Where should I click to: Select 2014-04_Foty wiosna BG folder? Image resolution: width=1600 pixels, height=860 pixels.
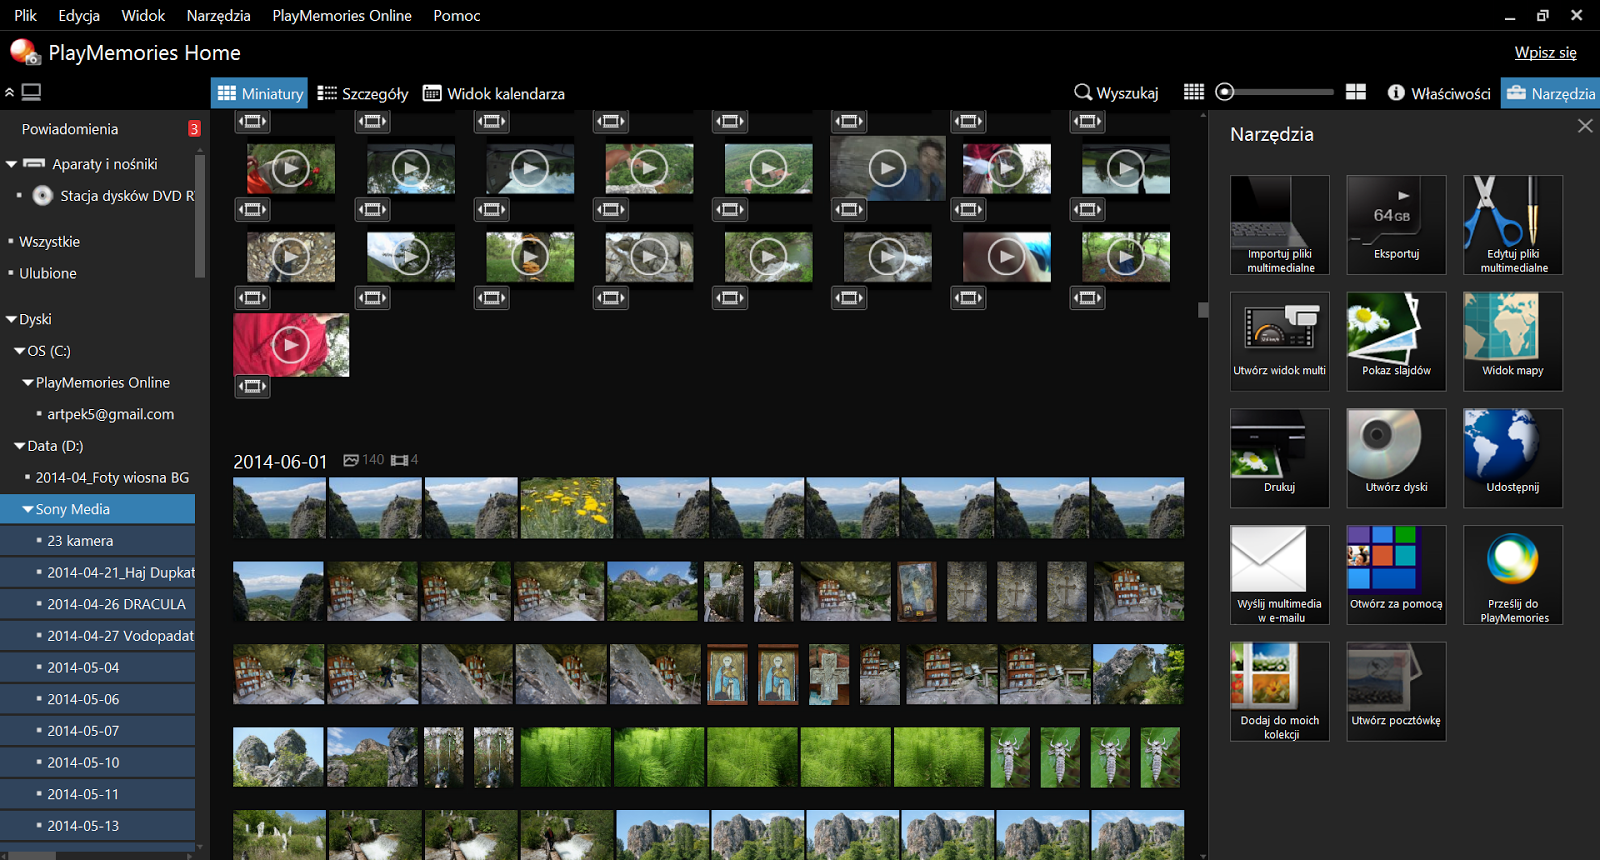pyautogui.click(x=112, y=478)
